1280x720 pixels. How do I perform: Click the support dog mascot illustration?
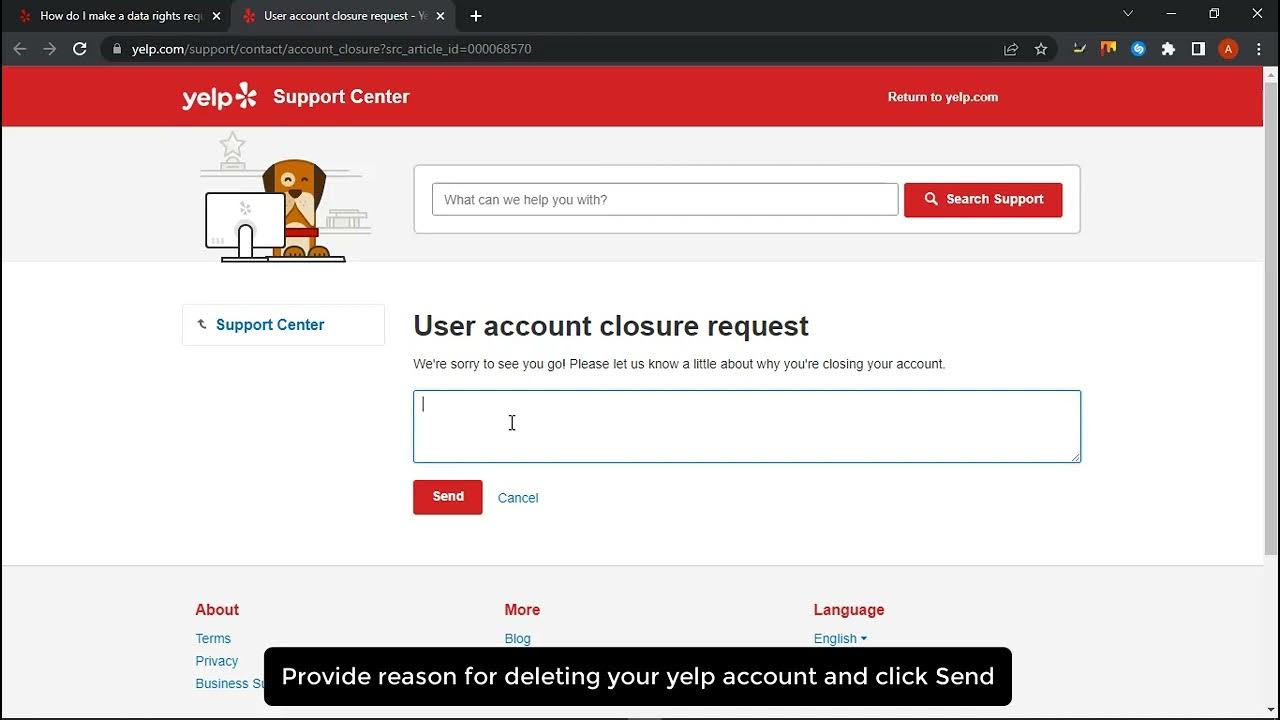(285, 198)
